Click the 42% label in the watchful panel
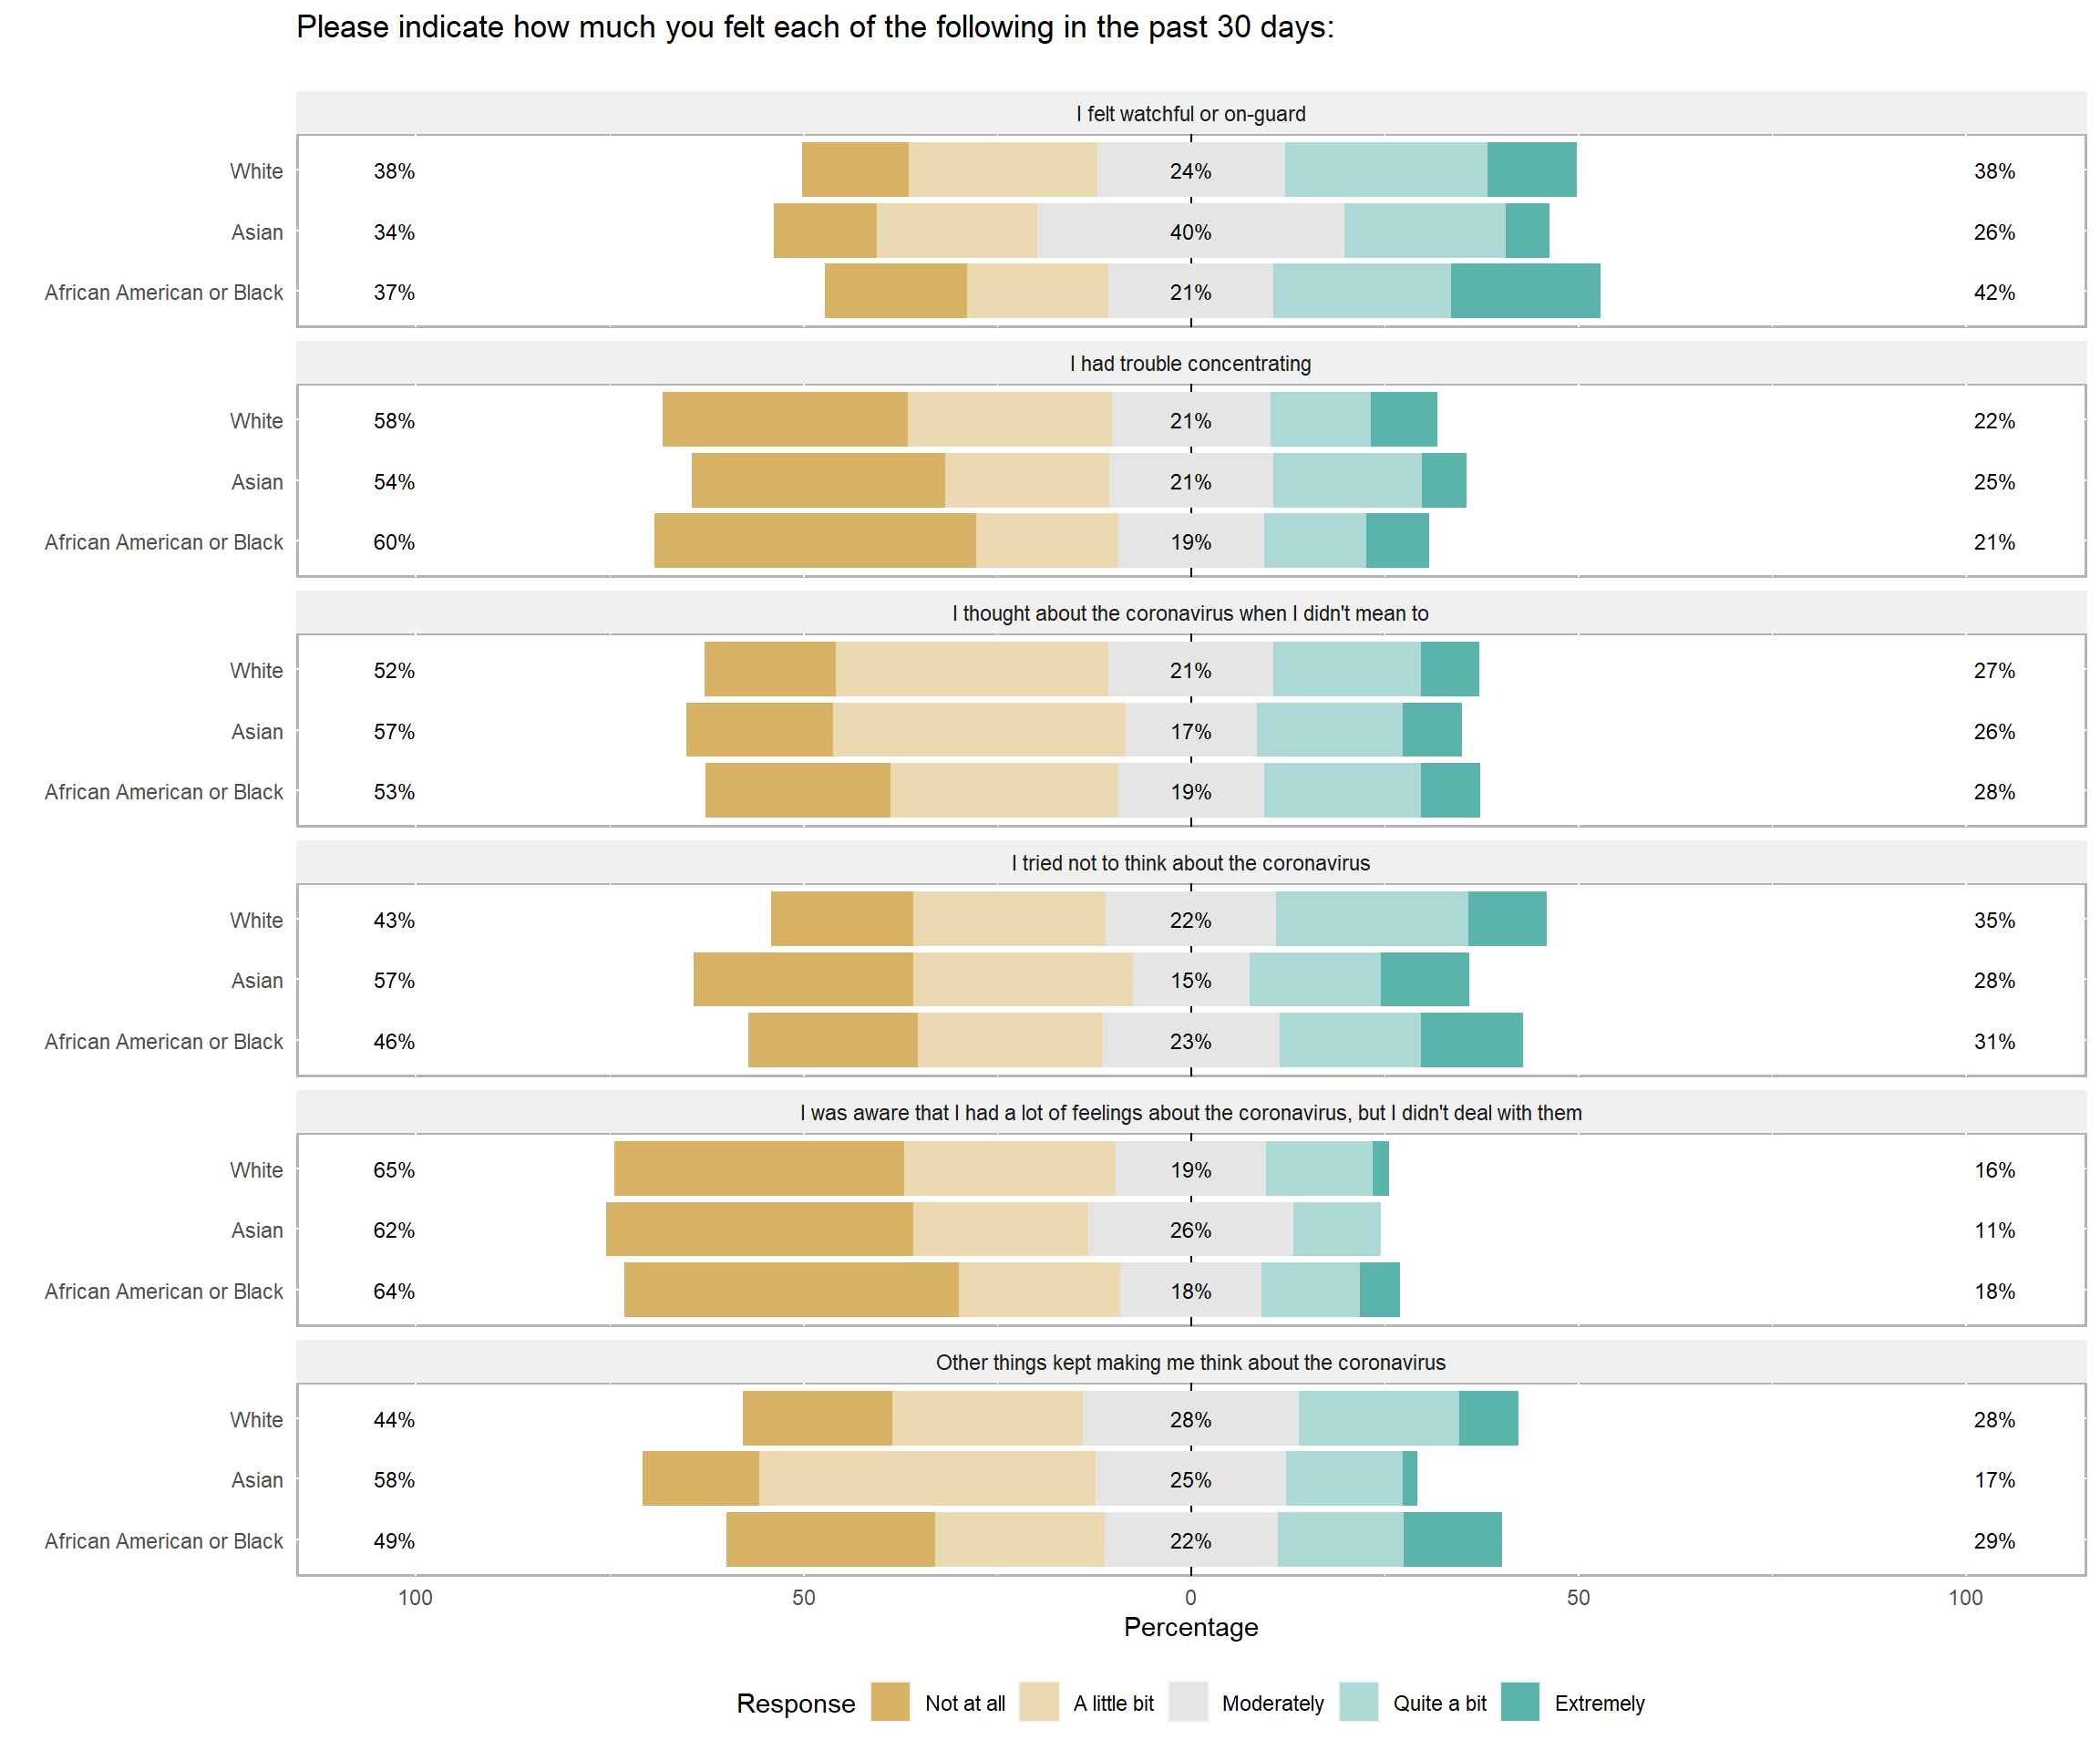Screen dimensions: 2100x1750 (x=1994, y=293)
